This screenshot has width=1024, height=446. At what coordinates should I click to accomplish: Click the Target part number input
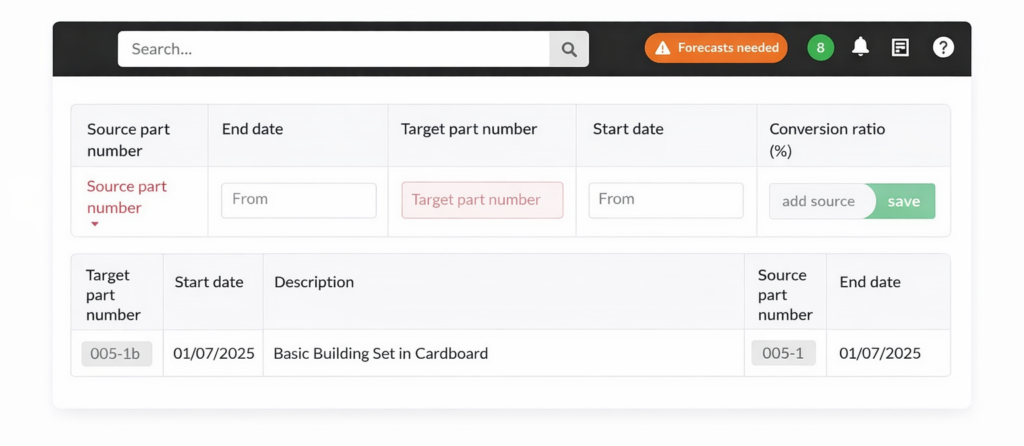tap(482, 200)
